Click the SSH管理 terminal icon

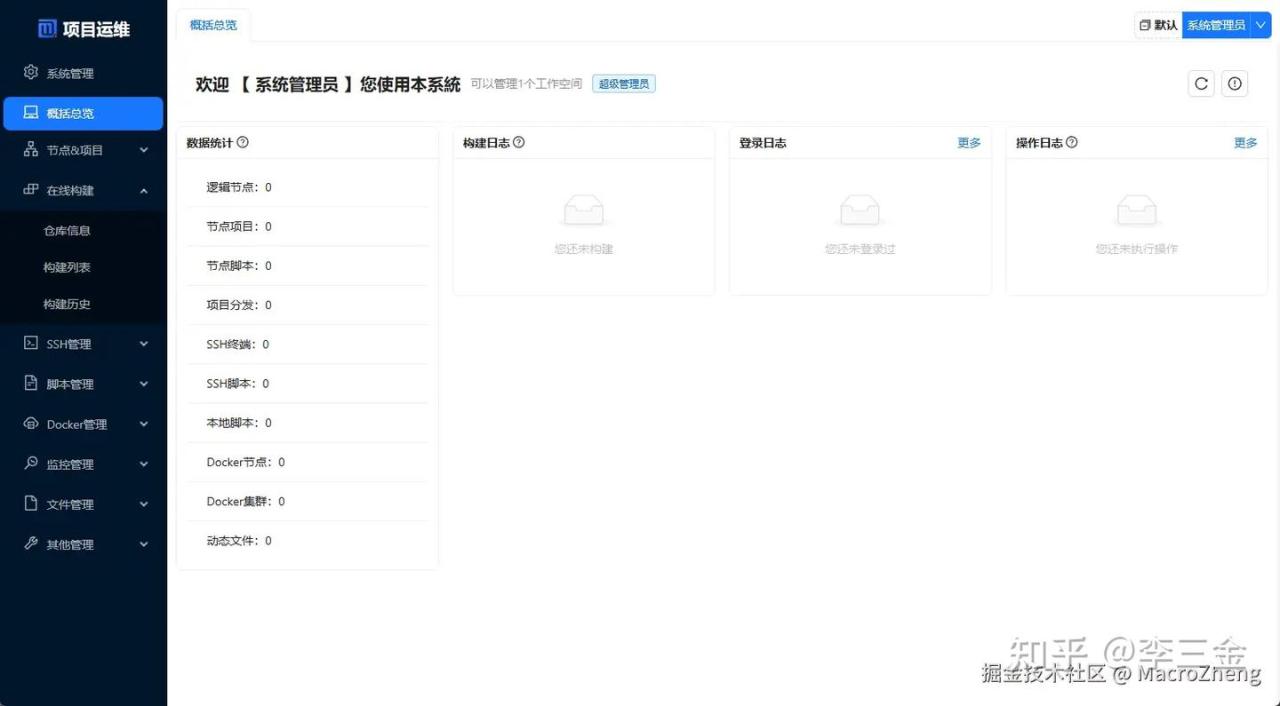31,344
